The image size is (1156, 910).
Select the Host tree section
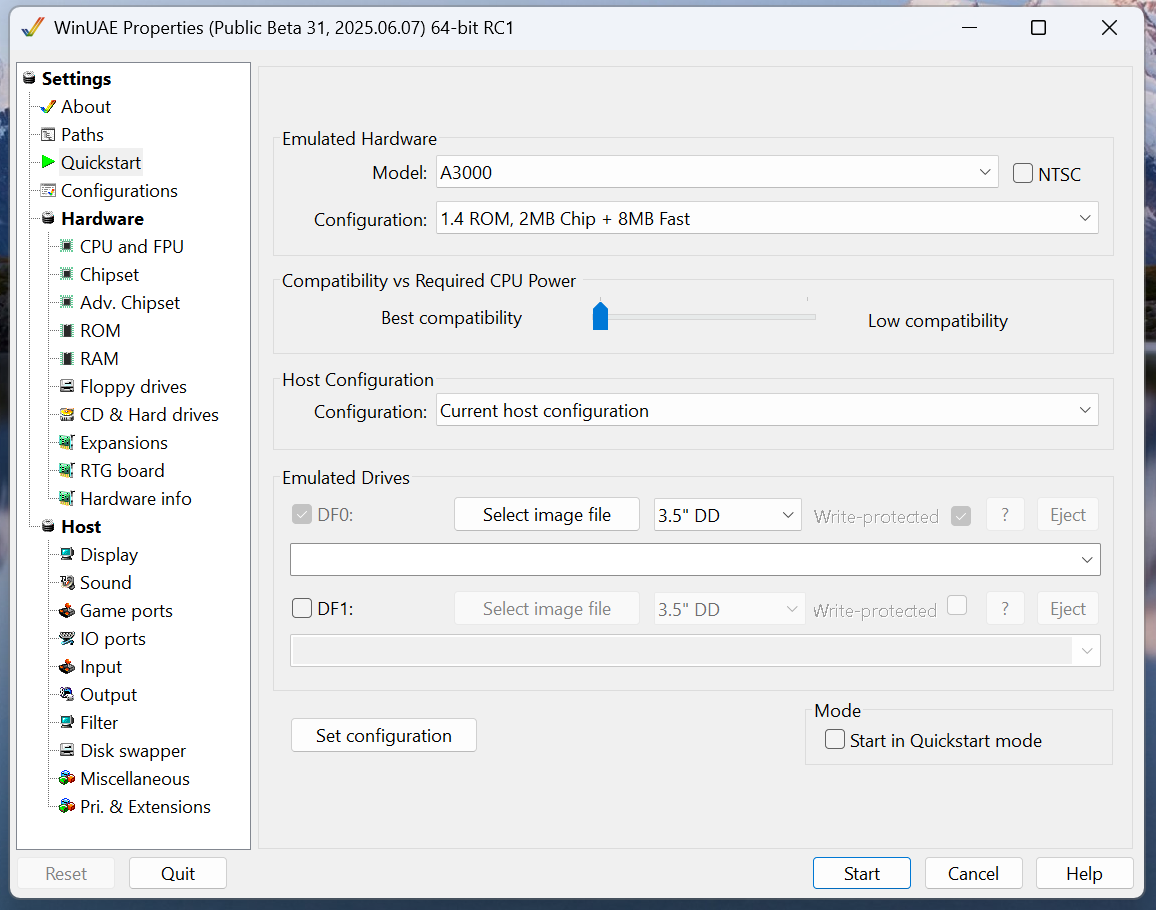(x=81, y=527)
